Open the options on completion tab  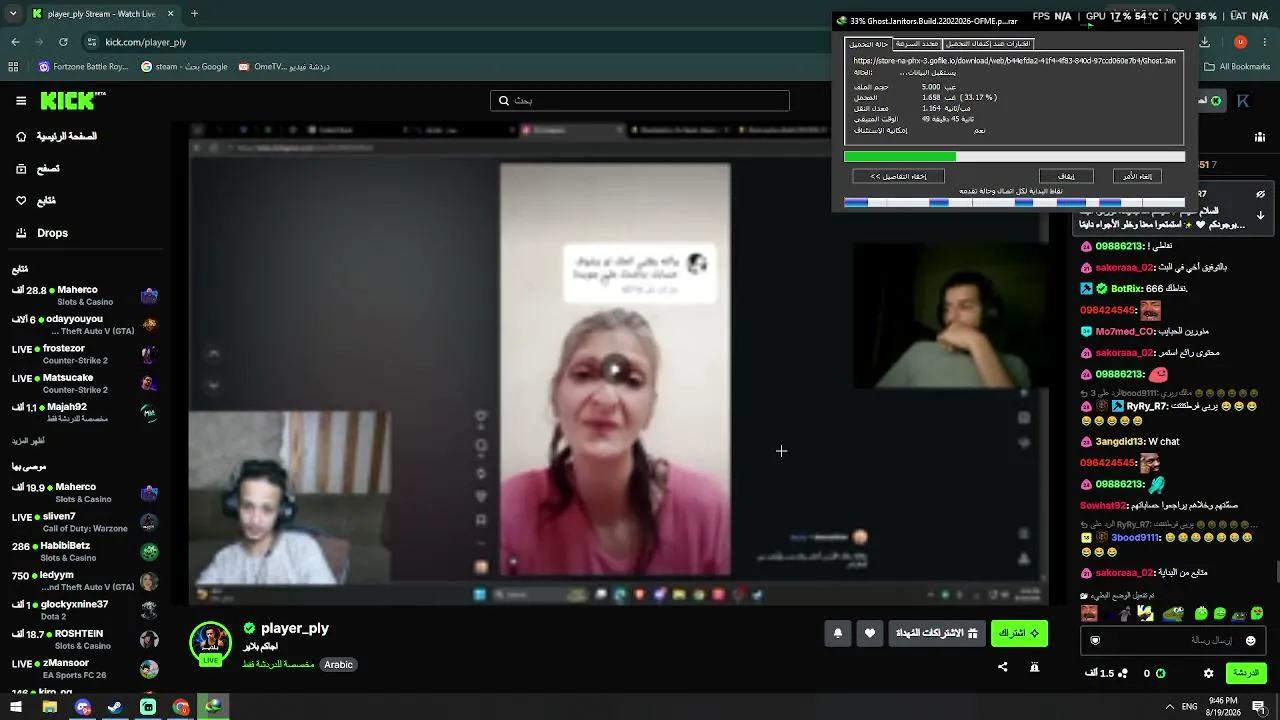coord(988,44)
